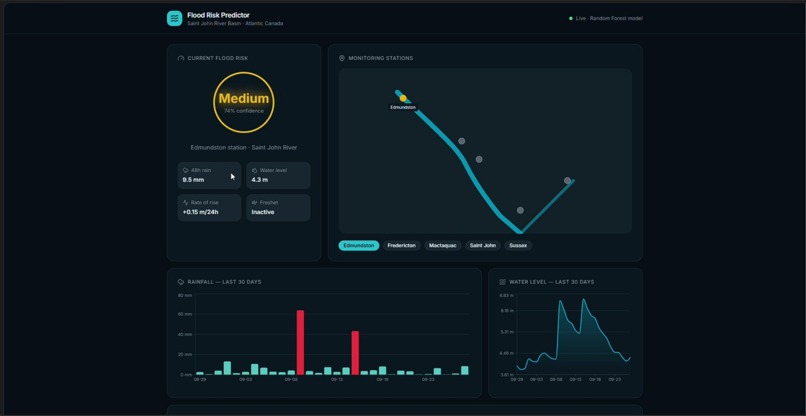Click the rain cloud icon in 48h rain tile
This screenshot has height=416, width=806.
tap(186, 170)
